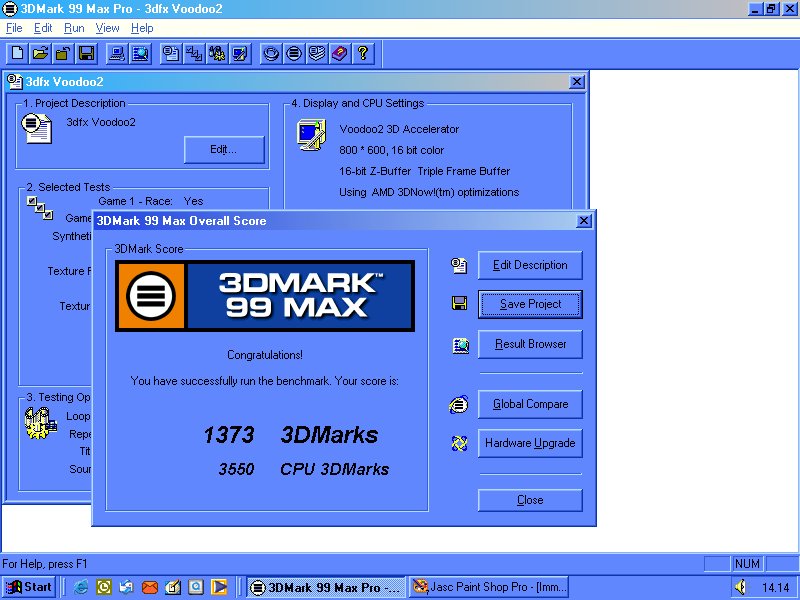Open the Result Browser toolbar icon
The width and height of the screenshot is (800, 600).
(x=140, y=53)
